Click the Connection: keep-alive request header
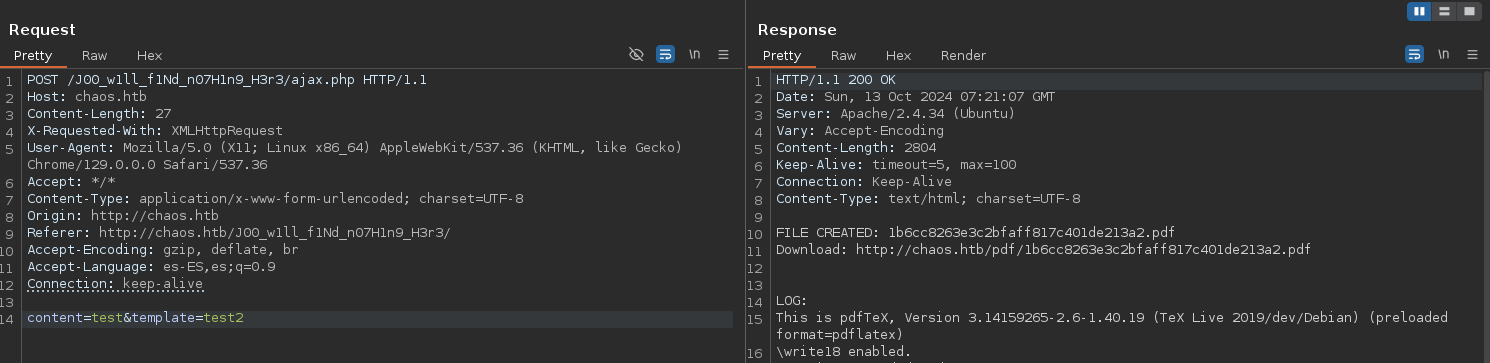Image resolution: width=1490 pixels, height=363 pixels. [115, 283]
